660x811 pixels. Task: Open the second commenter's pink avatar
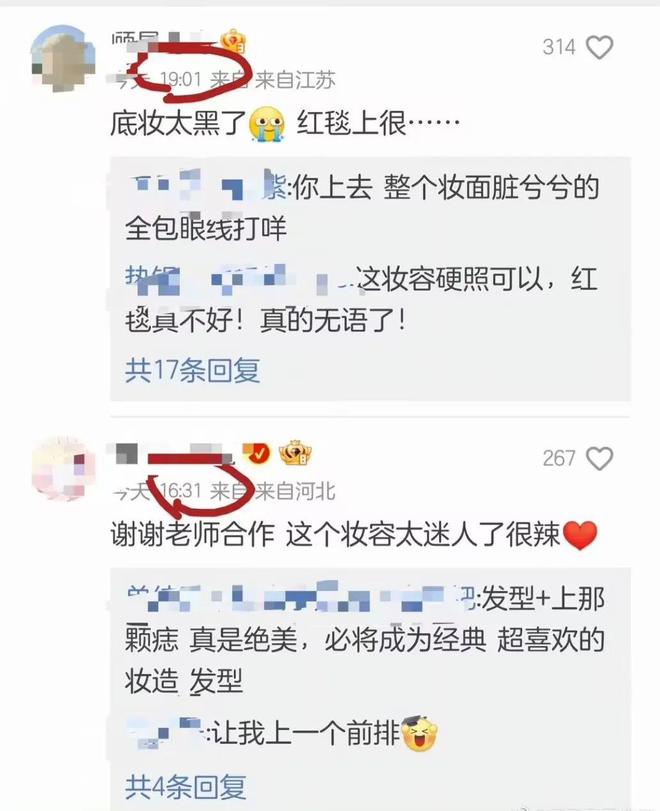tap(63, 469)
